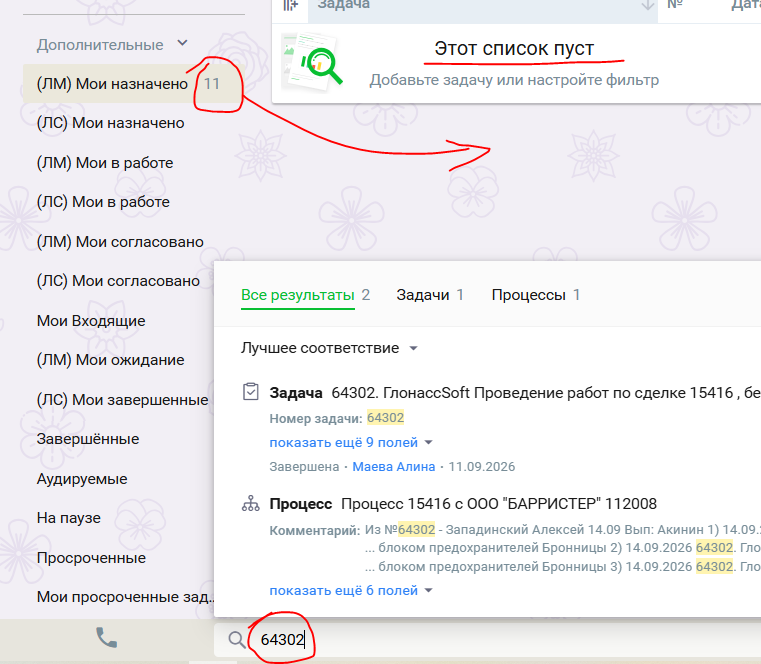
Task: Expand показать ещё 6 полей
Action: point(350,591)
